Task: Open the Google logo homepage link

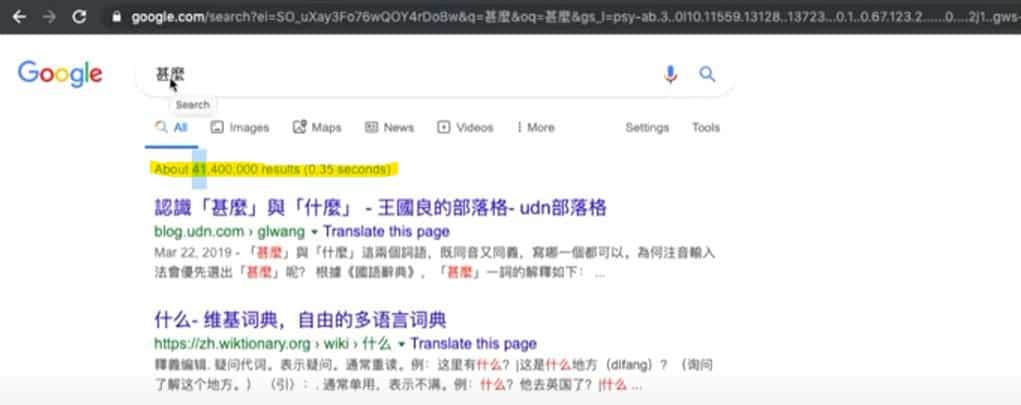Action: (60, 74)
